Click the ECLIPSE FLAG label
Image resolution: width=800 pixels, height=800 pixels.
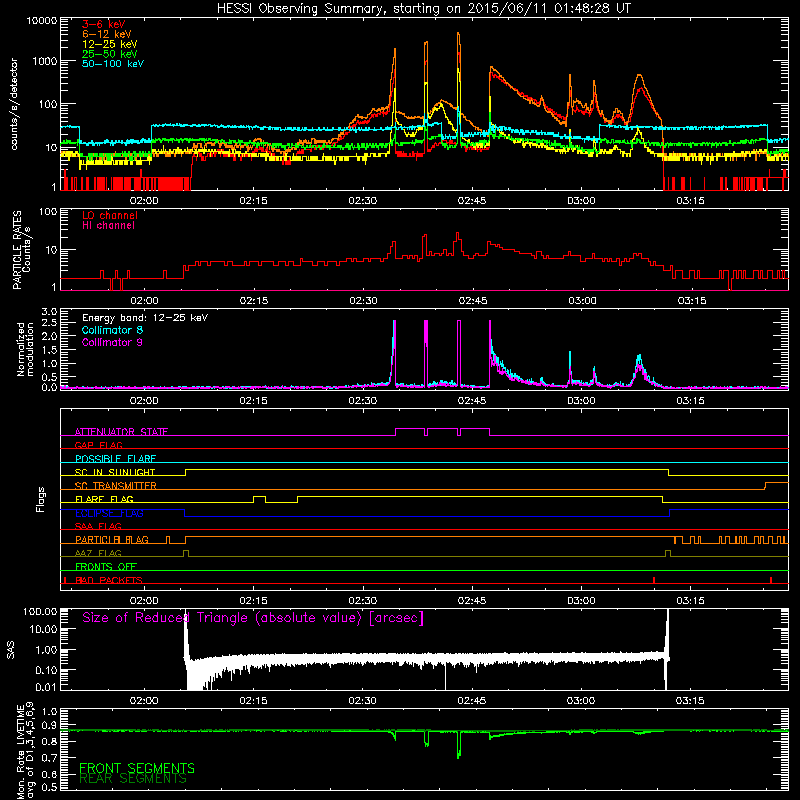pyautogui.click(x=109, y=513)
